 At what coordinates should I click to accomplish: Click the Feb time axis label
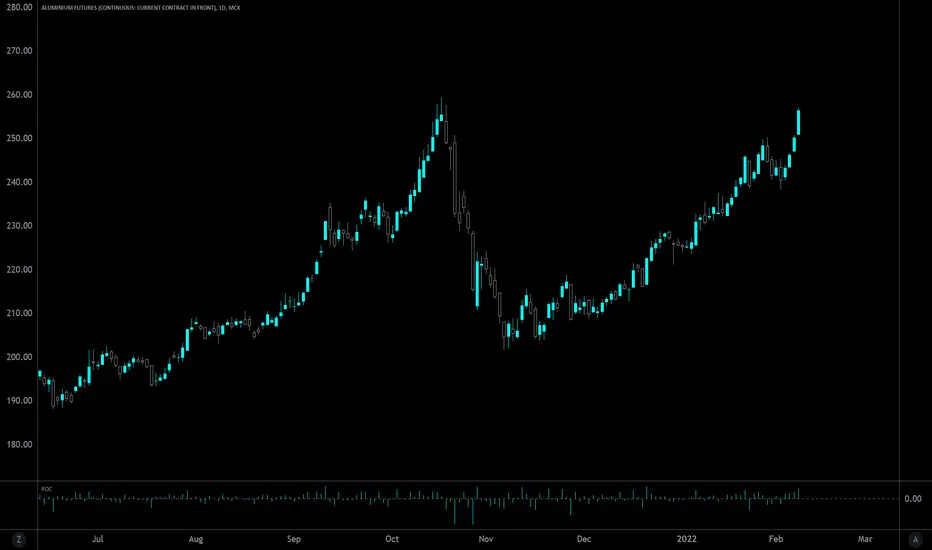(x=776, y=539)
